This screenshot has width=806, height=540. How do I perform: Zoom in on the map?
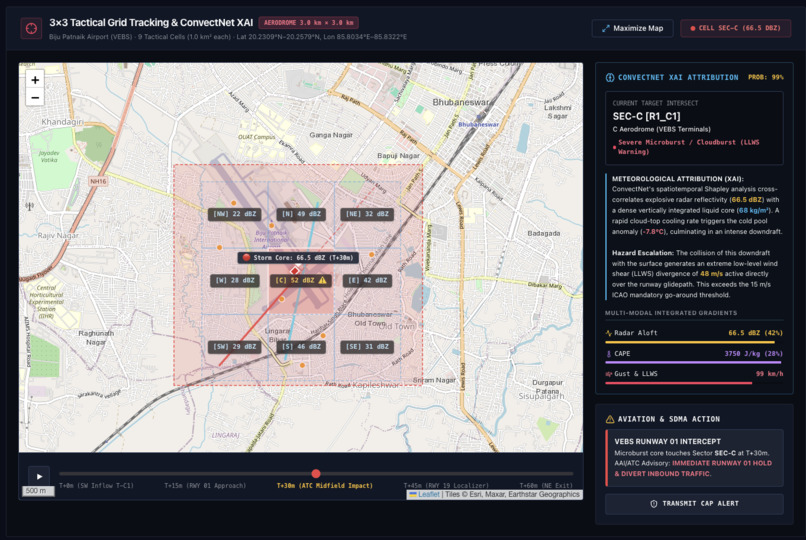click(35, 80)
